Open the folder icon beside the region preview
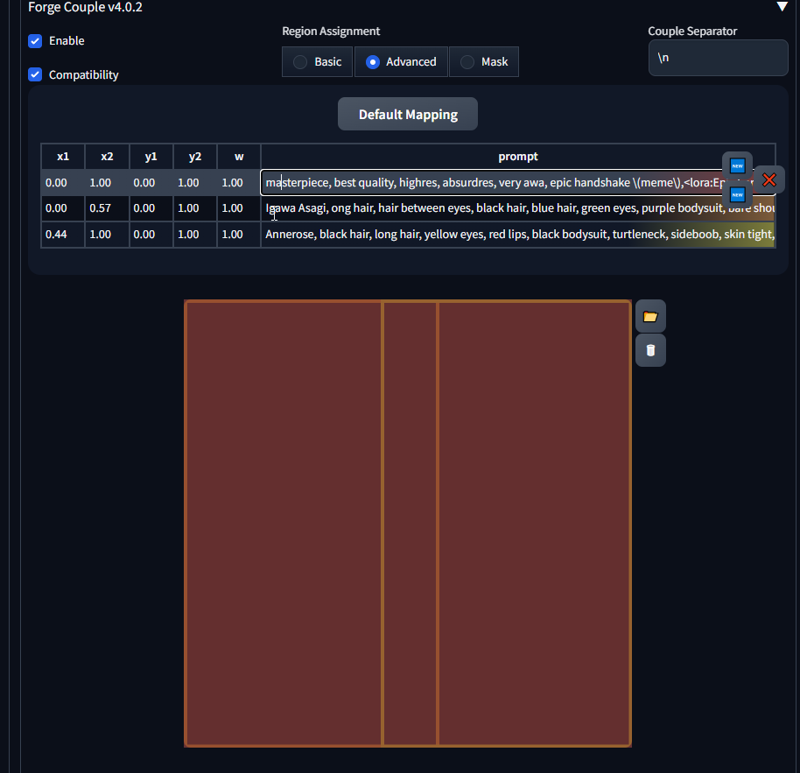The width and height of the screenshot is (800, 773). coord(650,317)
